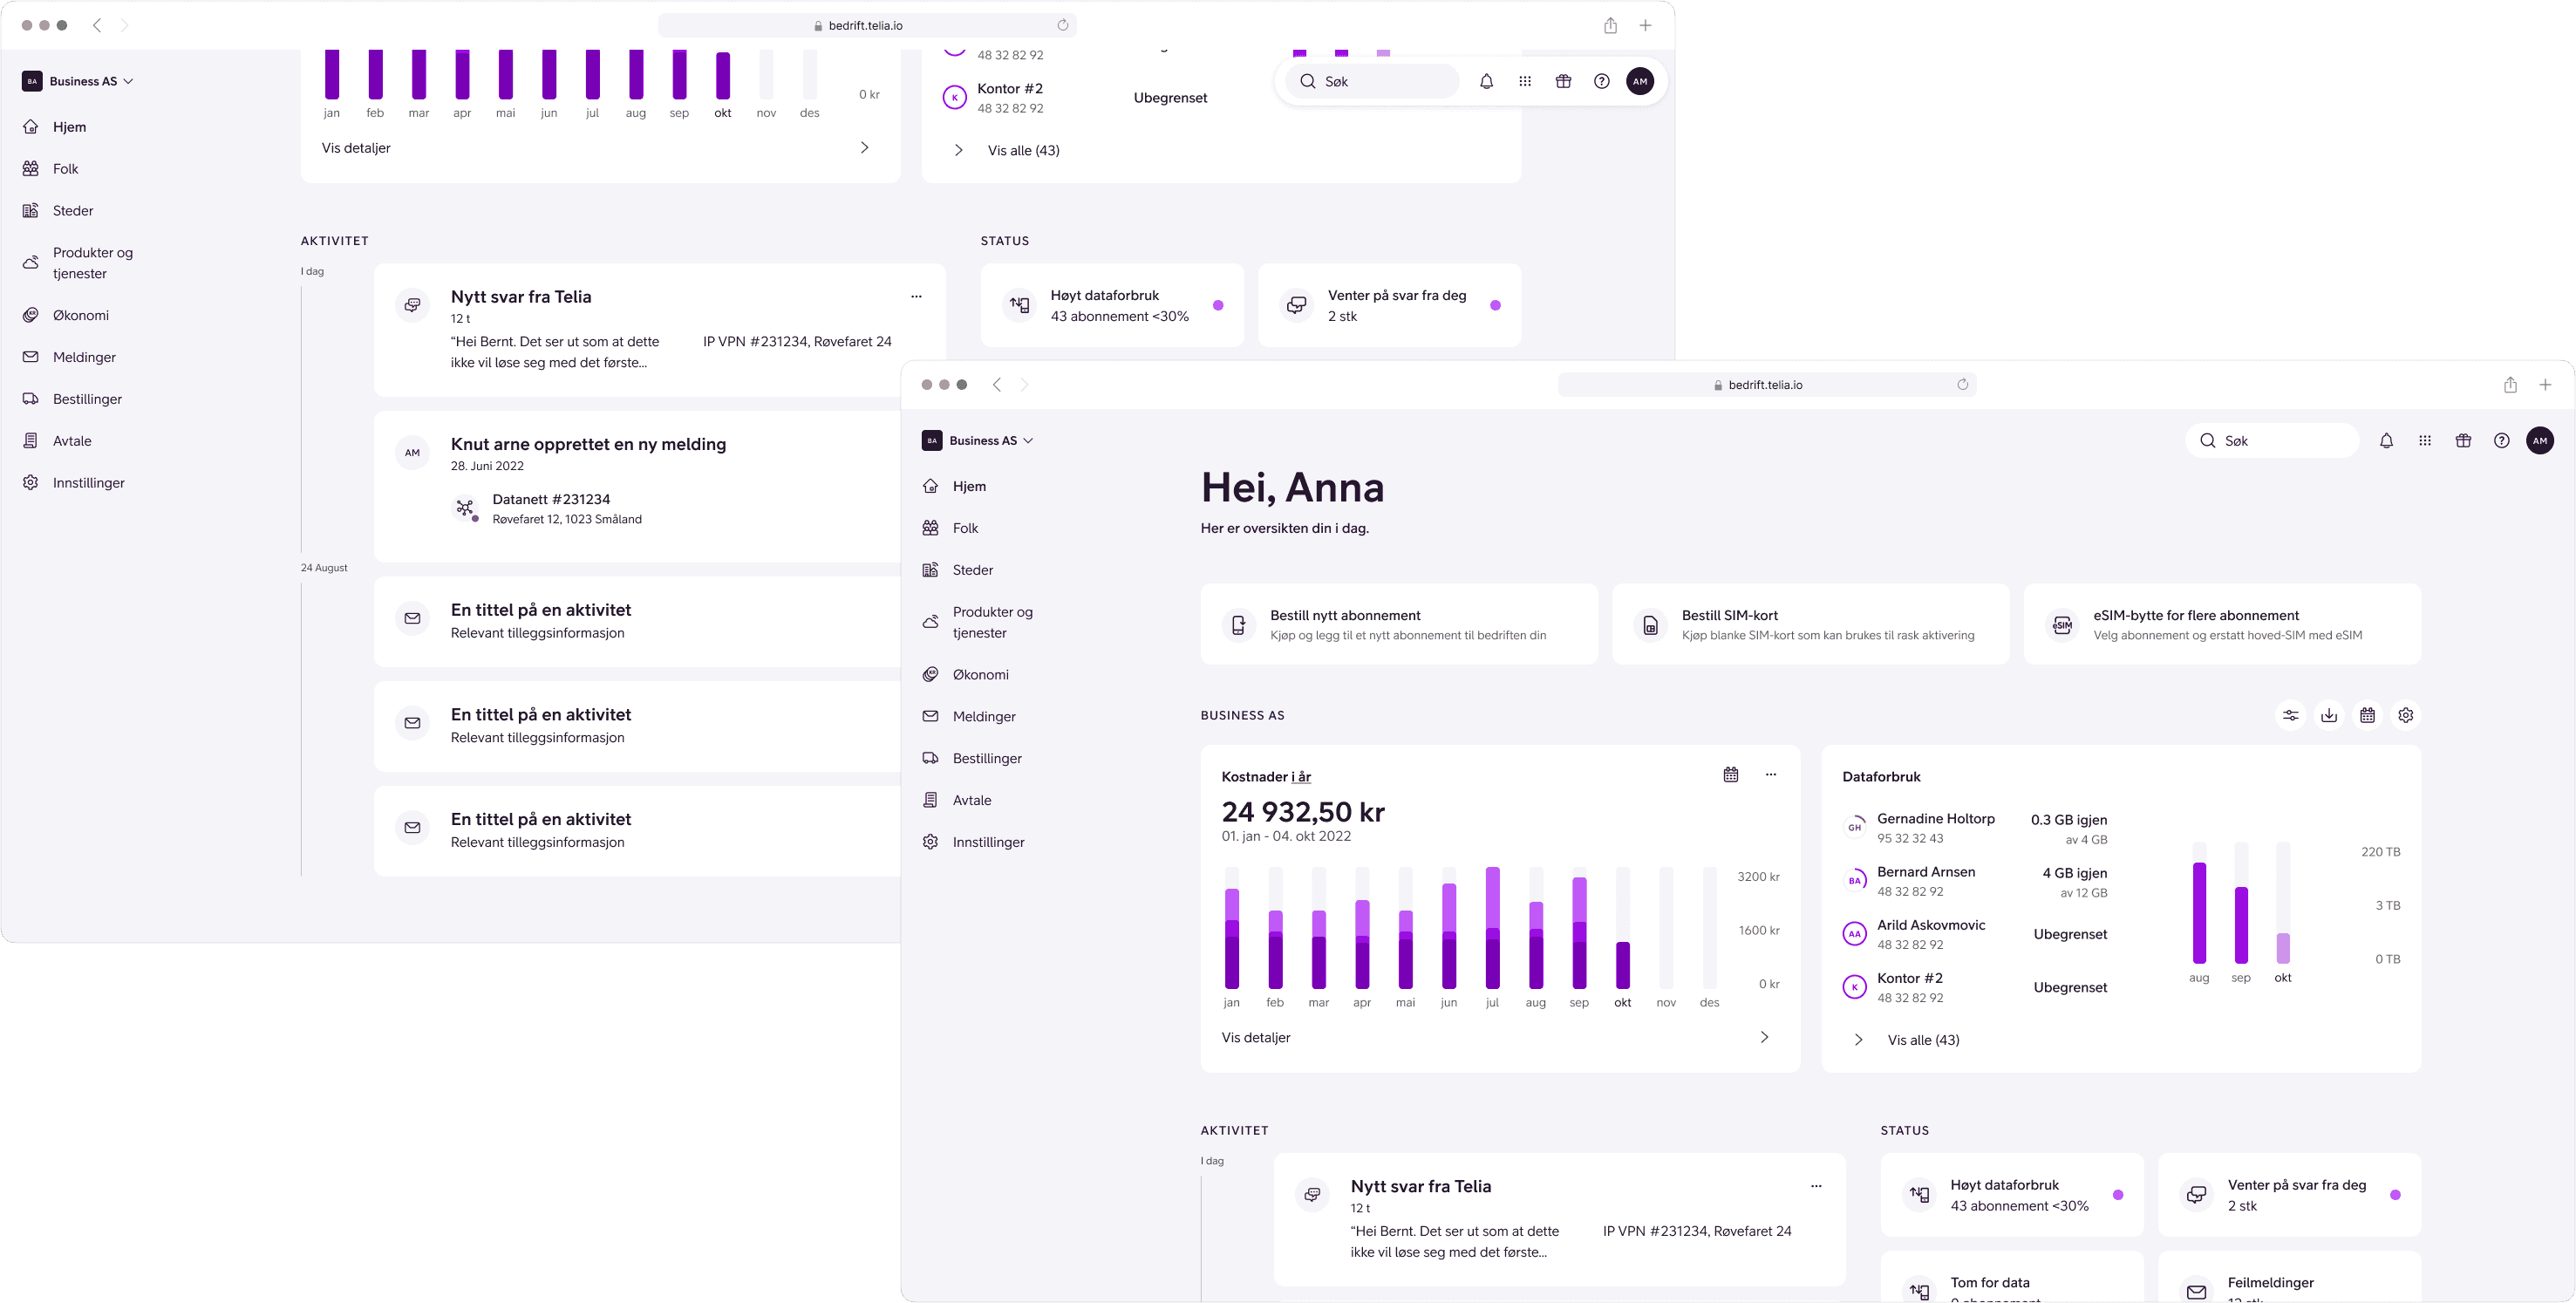
Task: Click the notification bell in front window
Action: tap(2386, 441)
